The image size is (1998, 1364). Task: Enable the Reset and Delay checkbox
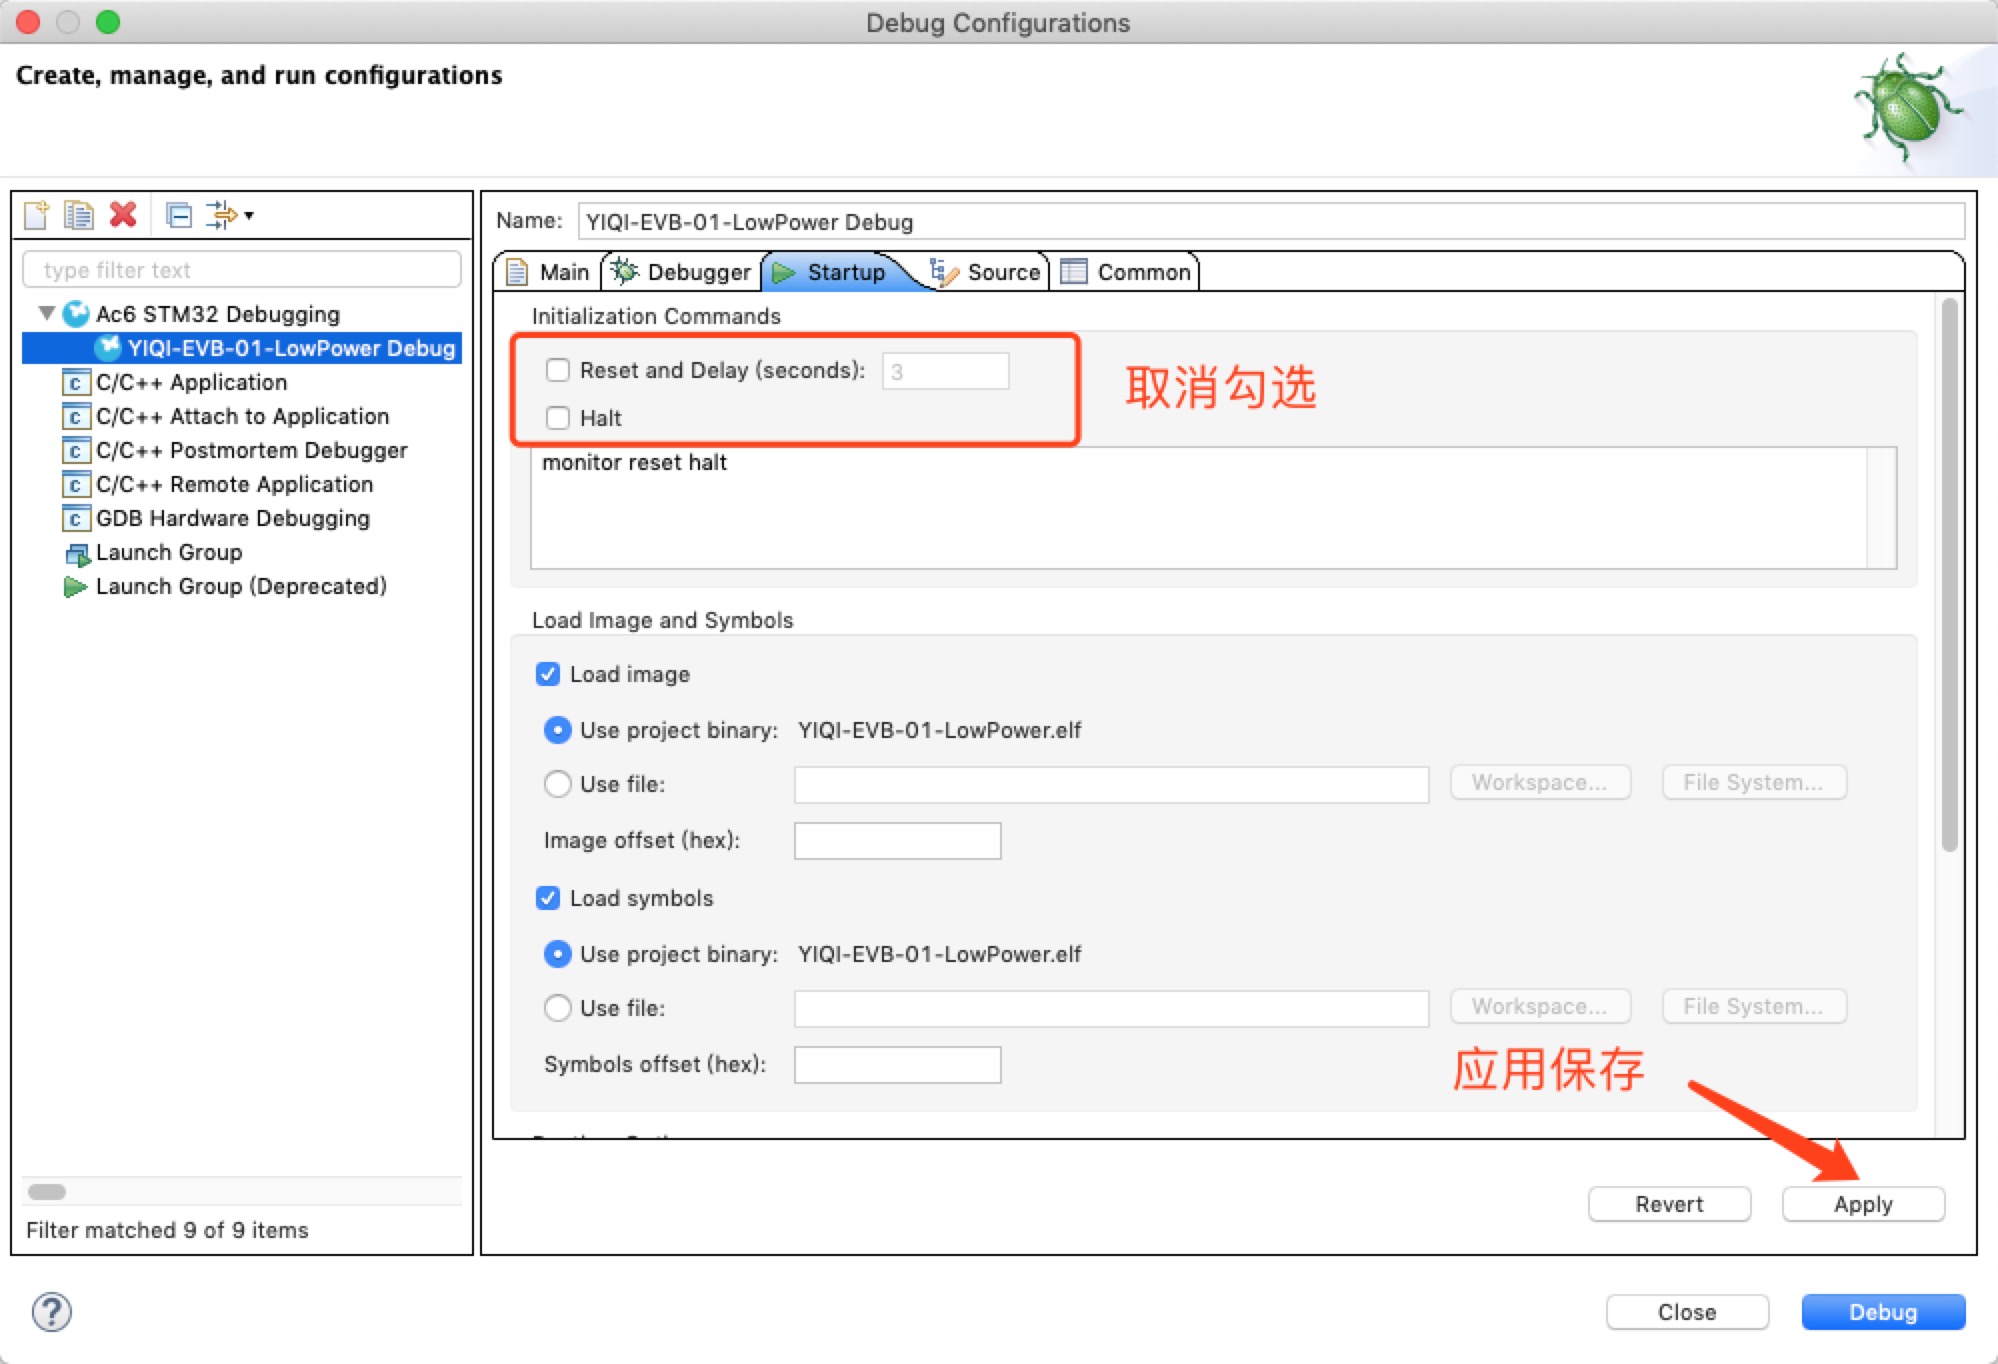click(558, 371)
